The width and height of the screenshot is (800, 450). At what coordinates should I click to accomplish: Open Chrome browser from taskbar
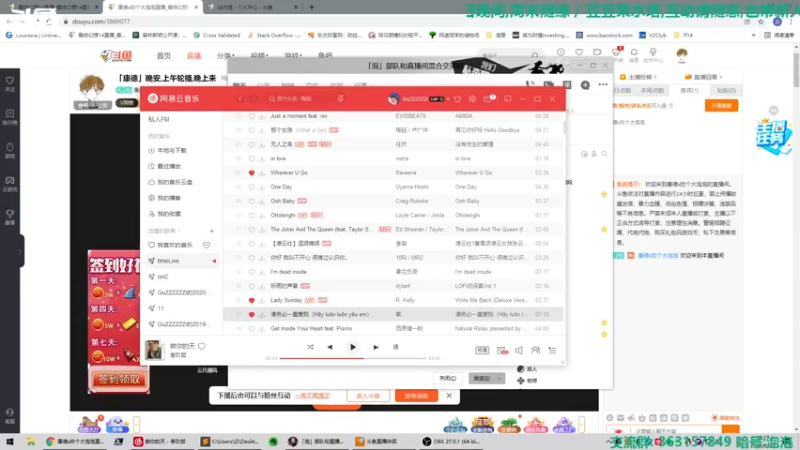(74, 442)
